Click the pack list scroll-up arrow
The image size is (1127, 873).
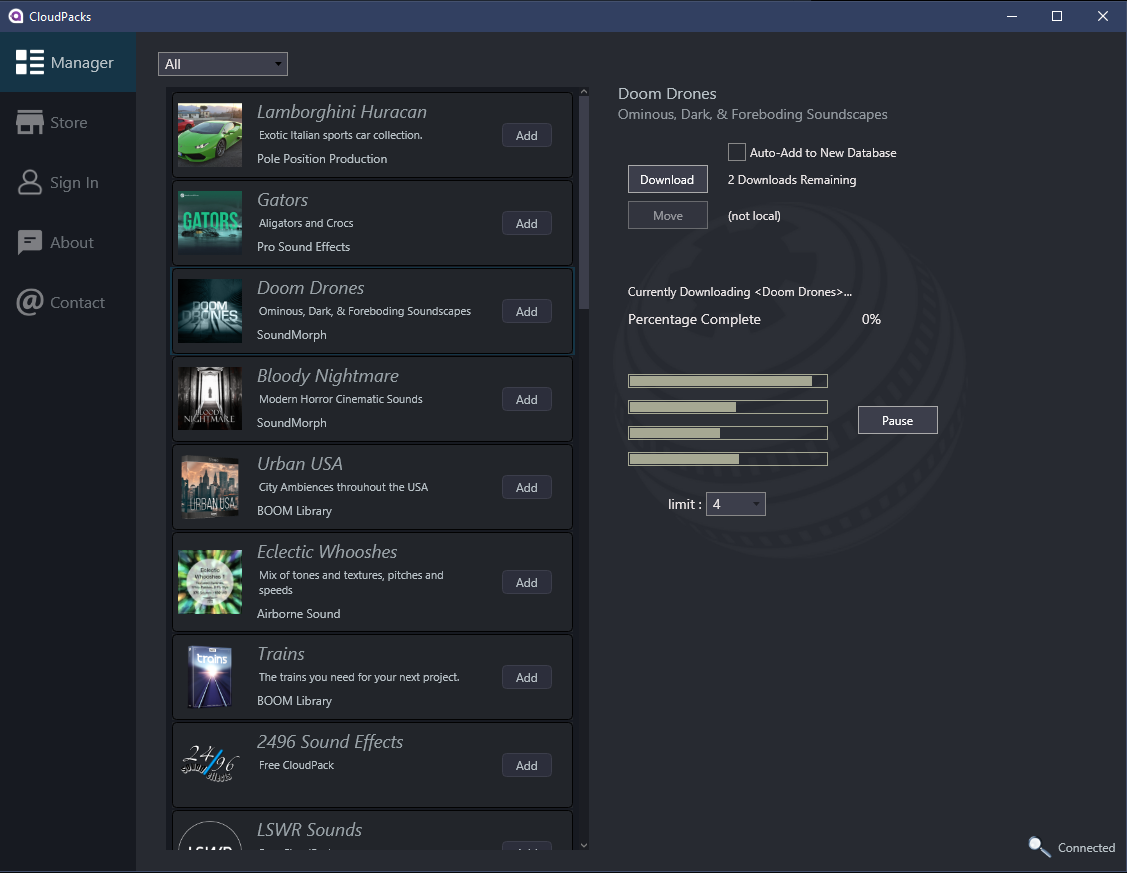(584, 92)
